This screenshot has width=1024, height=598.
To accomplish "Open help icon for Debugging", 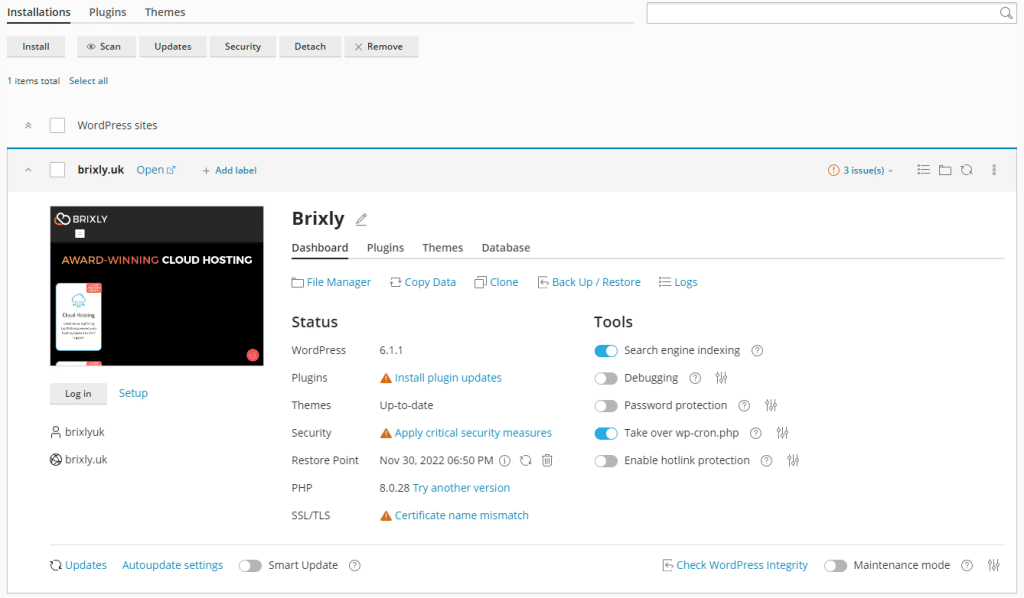I will pos(696,378).
